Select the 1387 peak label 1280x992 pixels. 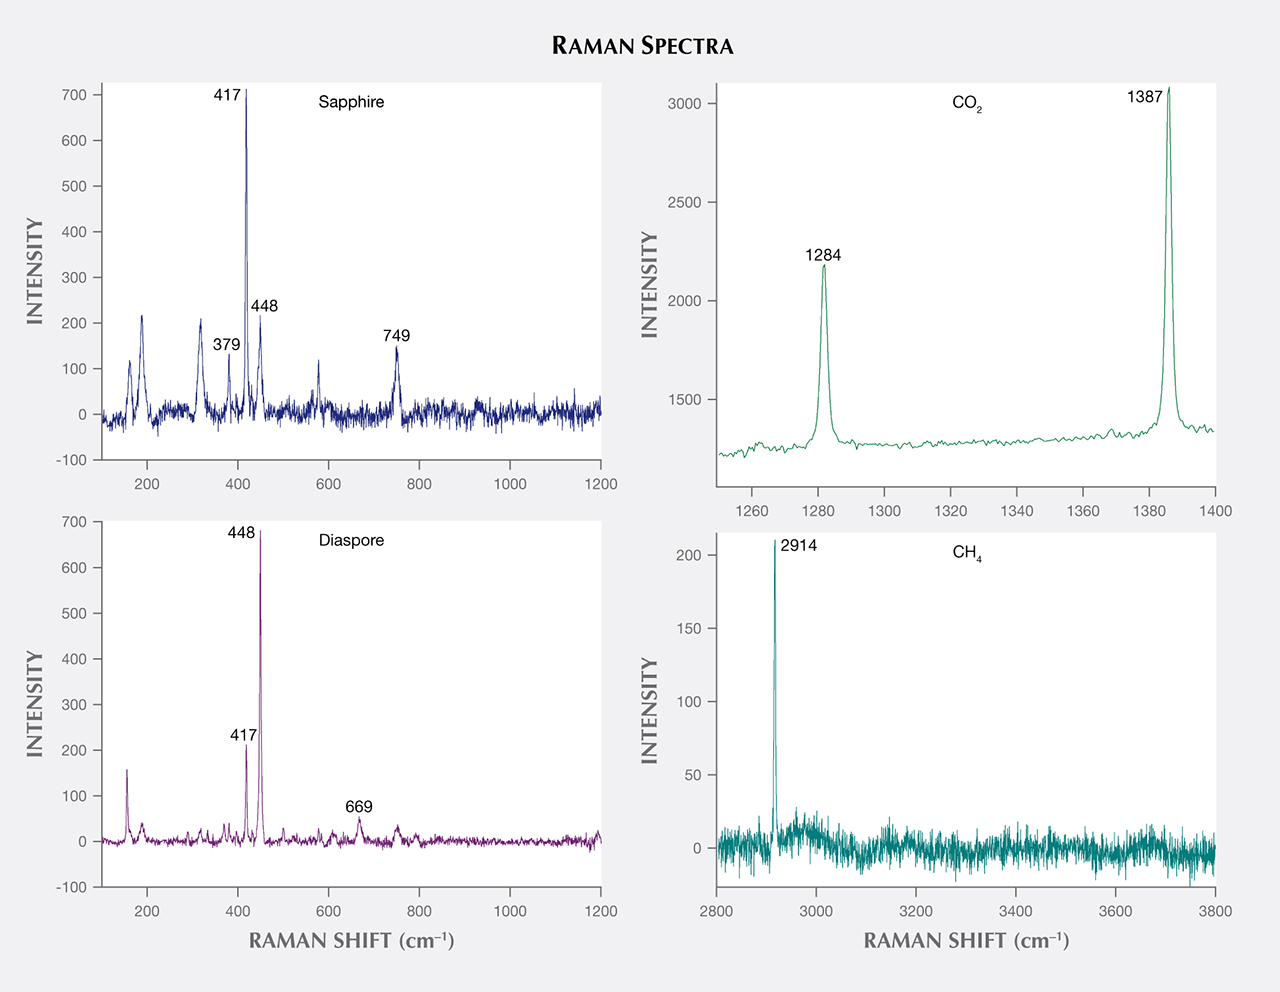[1144, 97]
